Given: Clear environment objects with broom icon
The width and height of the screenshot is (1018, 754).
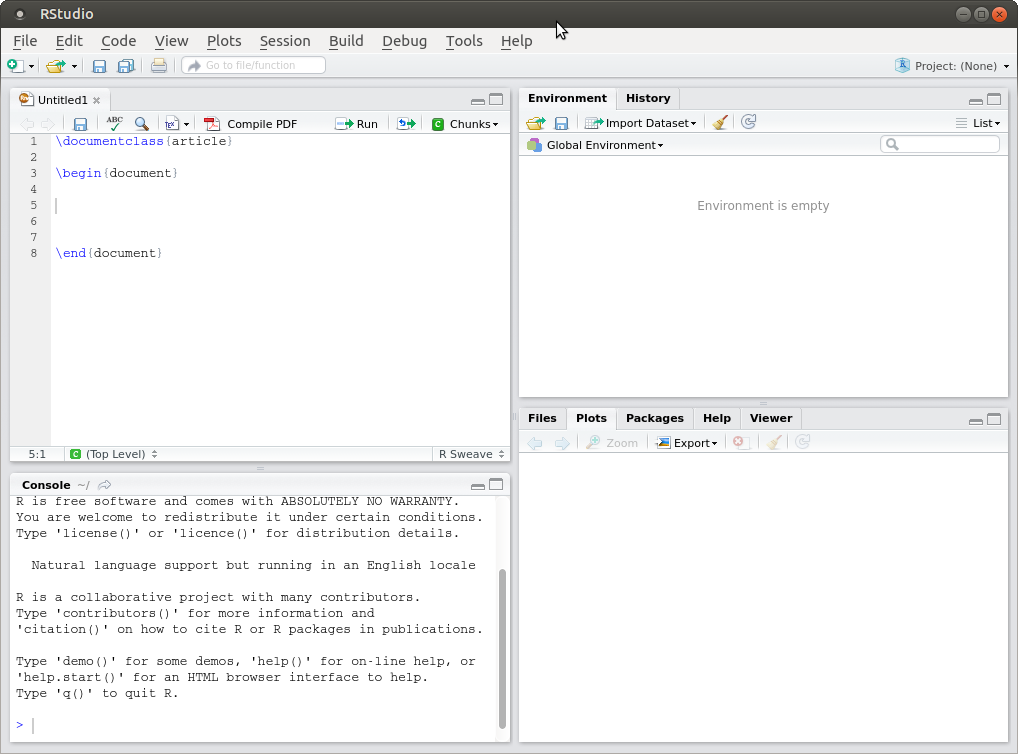Looking at the screenshot, I should pos(719,122).
